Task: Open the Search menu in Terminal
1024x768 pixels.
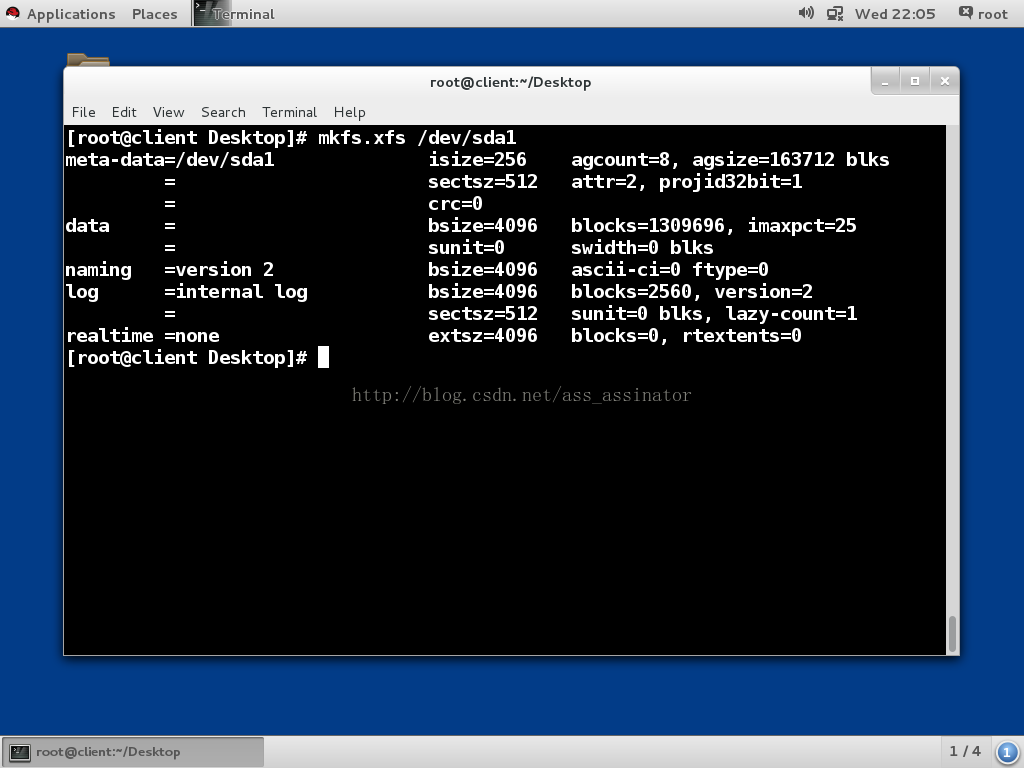Action: (x=223, y=112)
